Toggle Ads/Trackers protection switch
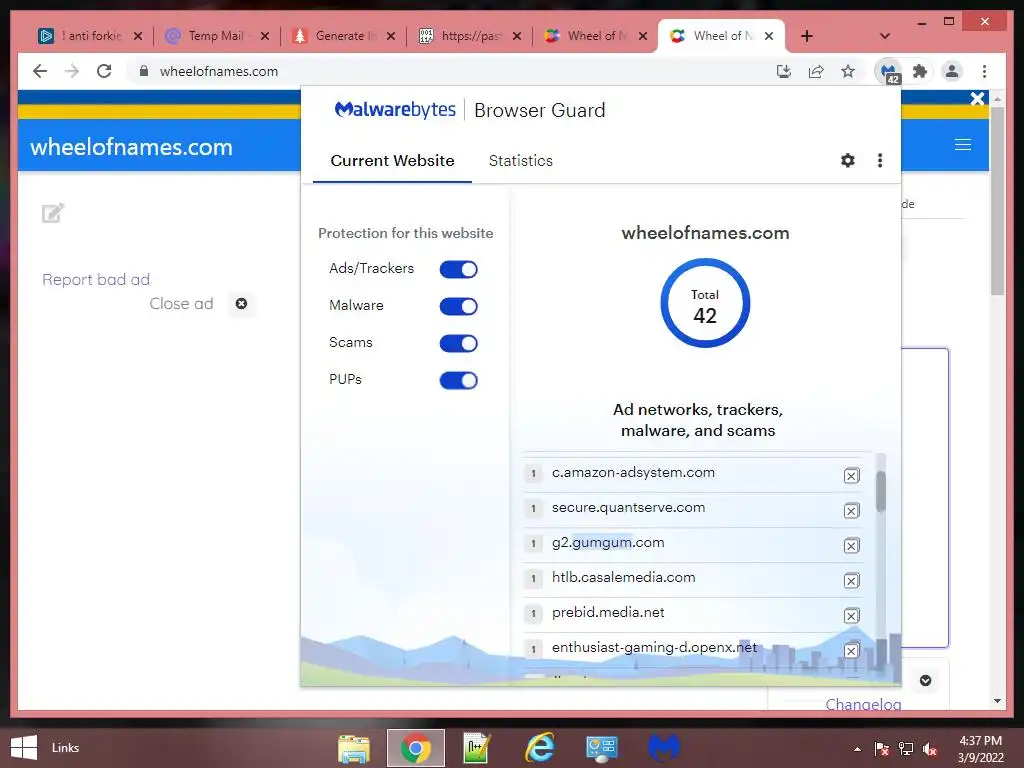This screenshot has height=768, width=1024. coord(458,269)
